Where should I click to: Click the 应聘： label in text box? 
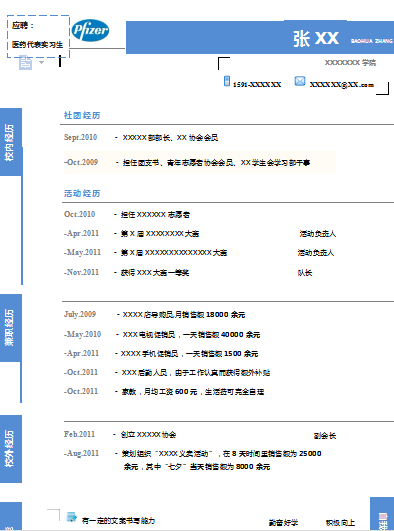(x=23, y=26)
